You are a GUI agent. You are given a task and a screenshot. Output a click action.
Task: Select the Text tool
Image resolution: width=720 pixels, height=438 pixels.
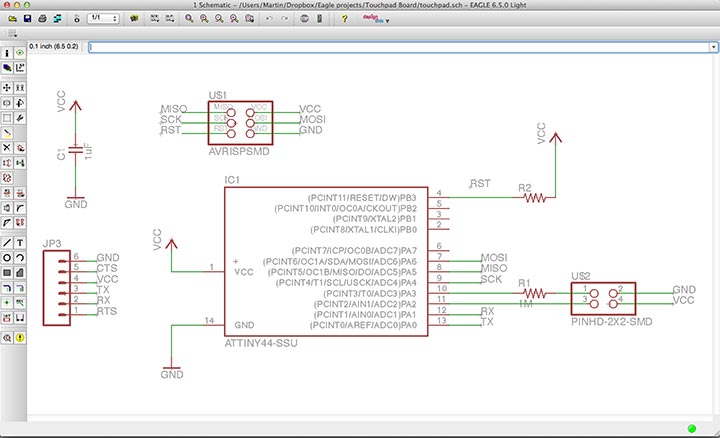pos(20,243)
